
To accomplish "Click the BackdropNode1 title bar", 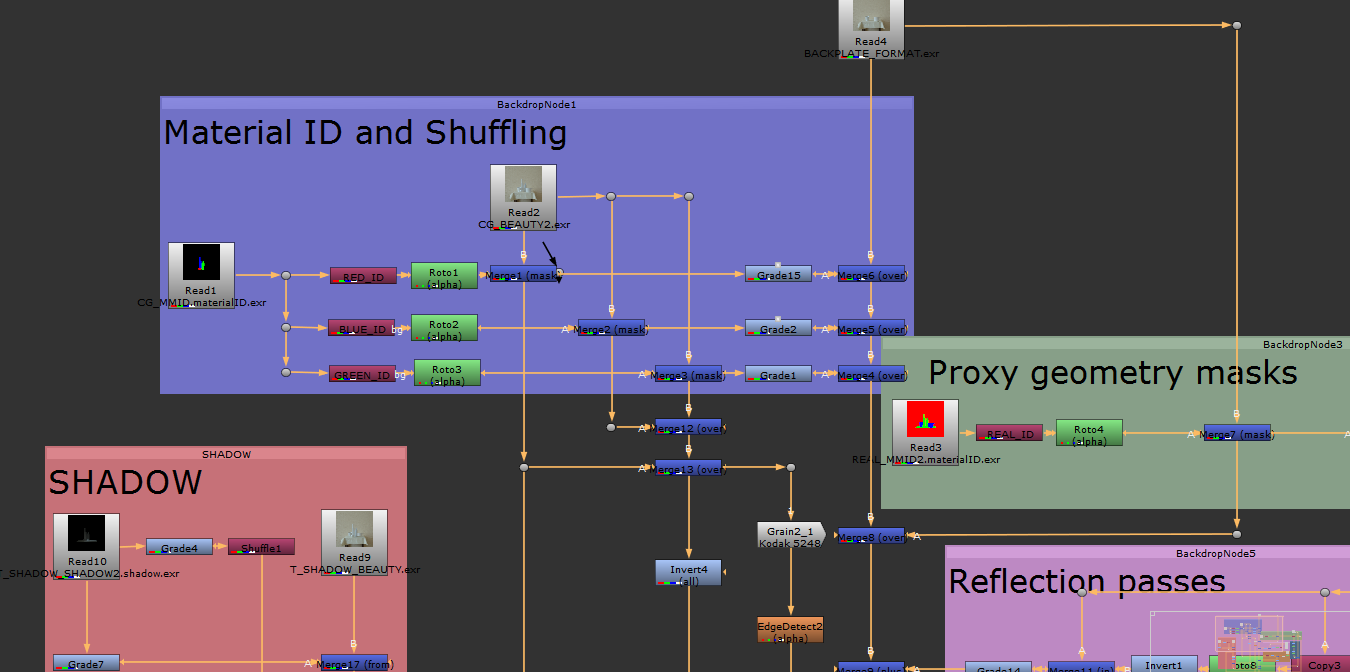I will click(x=536, y=104).
